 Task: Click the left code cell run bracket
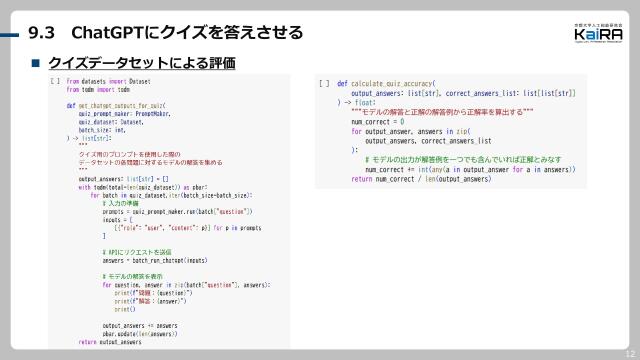(x=55, y=81)
